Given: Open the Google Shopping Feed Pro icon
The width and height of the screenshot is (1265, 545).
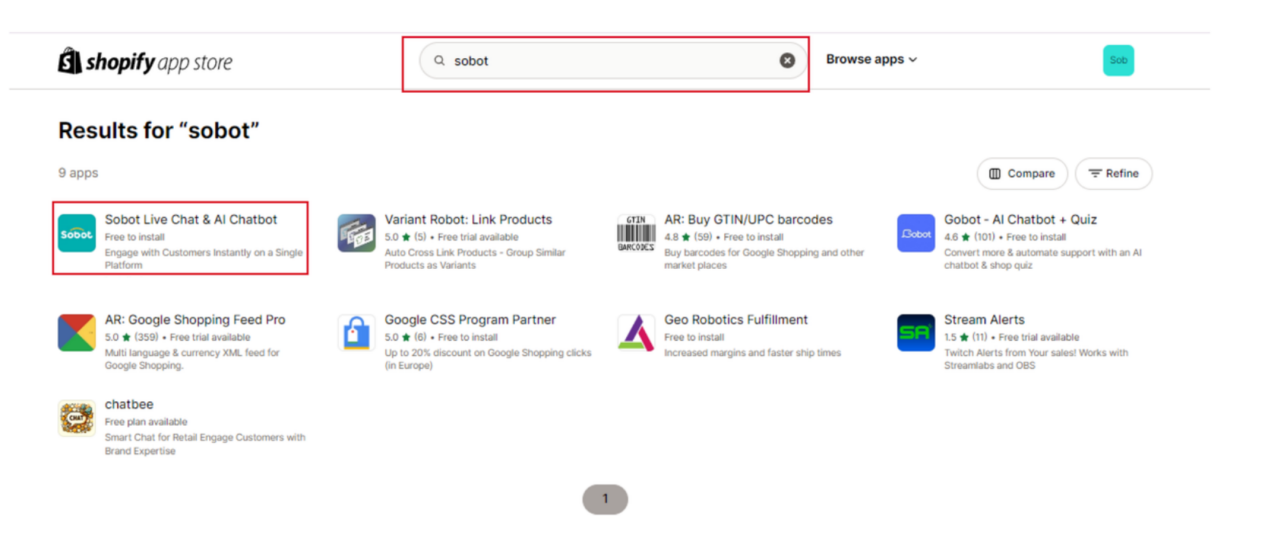Looking at the screenshot, I should 77,333.
